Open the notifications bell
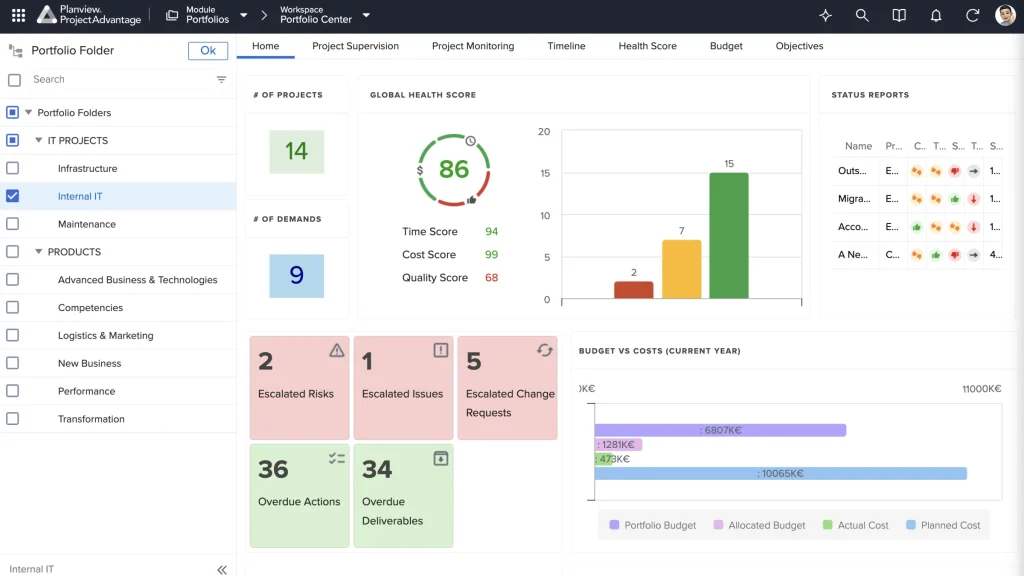The image size is (1024, 576). (936, 15)
